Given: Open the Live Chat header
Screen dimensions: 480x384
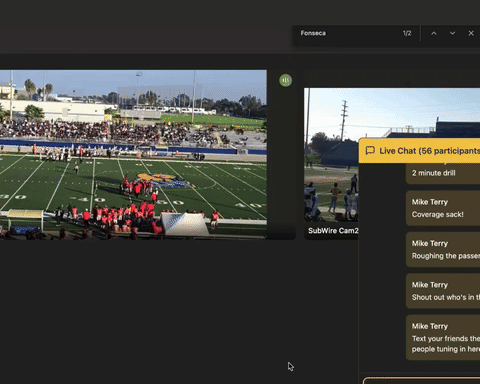Looking at the screenshot, I should point(419,151).
